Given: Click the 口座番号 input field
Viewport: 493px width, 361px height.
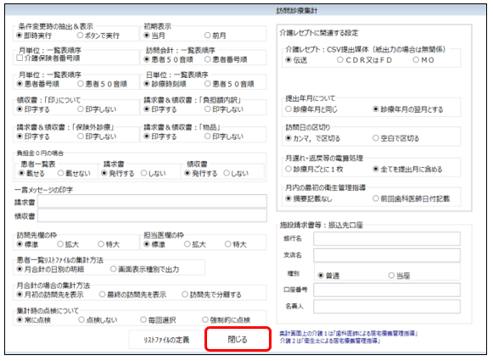Looking at the screenshot, I should (387, 290).
